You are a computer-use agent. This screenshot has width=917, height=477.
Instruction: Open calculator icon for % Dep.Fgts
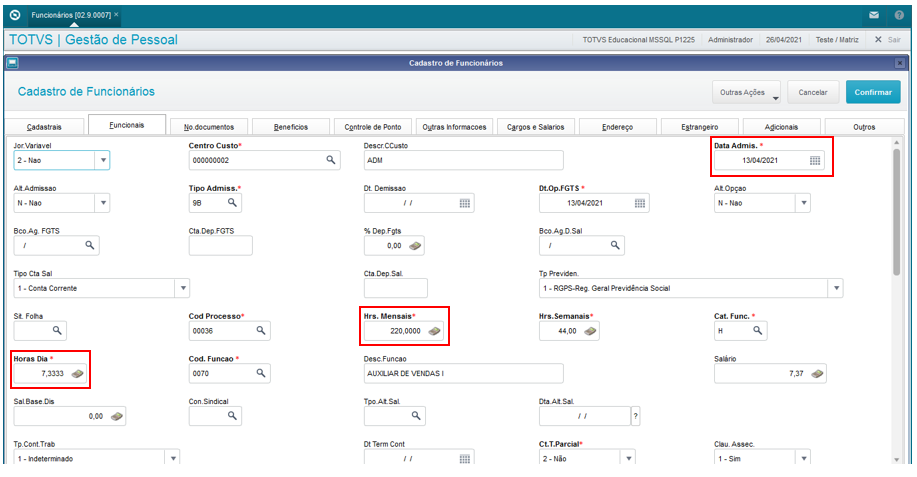pyautogui.click(x=415, y=246)
